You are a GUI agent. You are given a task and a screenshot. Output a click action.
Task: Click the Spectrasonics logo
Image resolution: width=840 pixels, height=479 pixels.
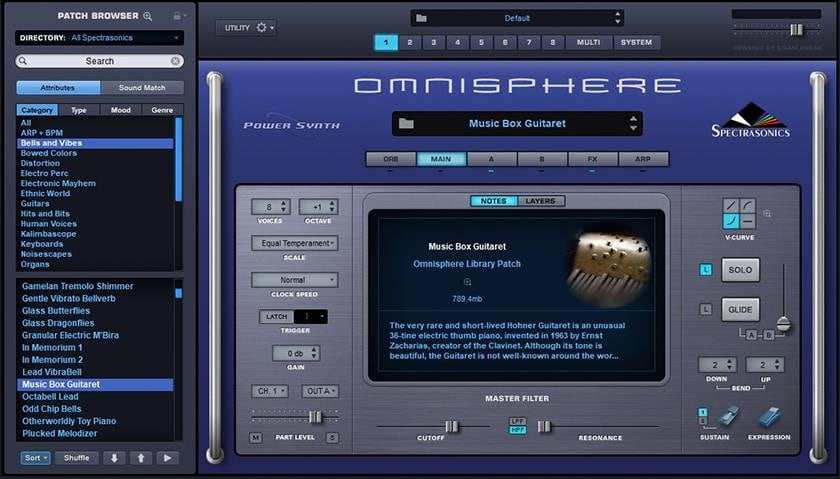click(751, 121)
